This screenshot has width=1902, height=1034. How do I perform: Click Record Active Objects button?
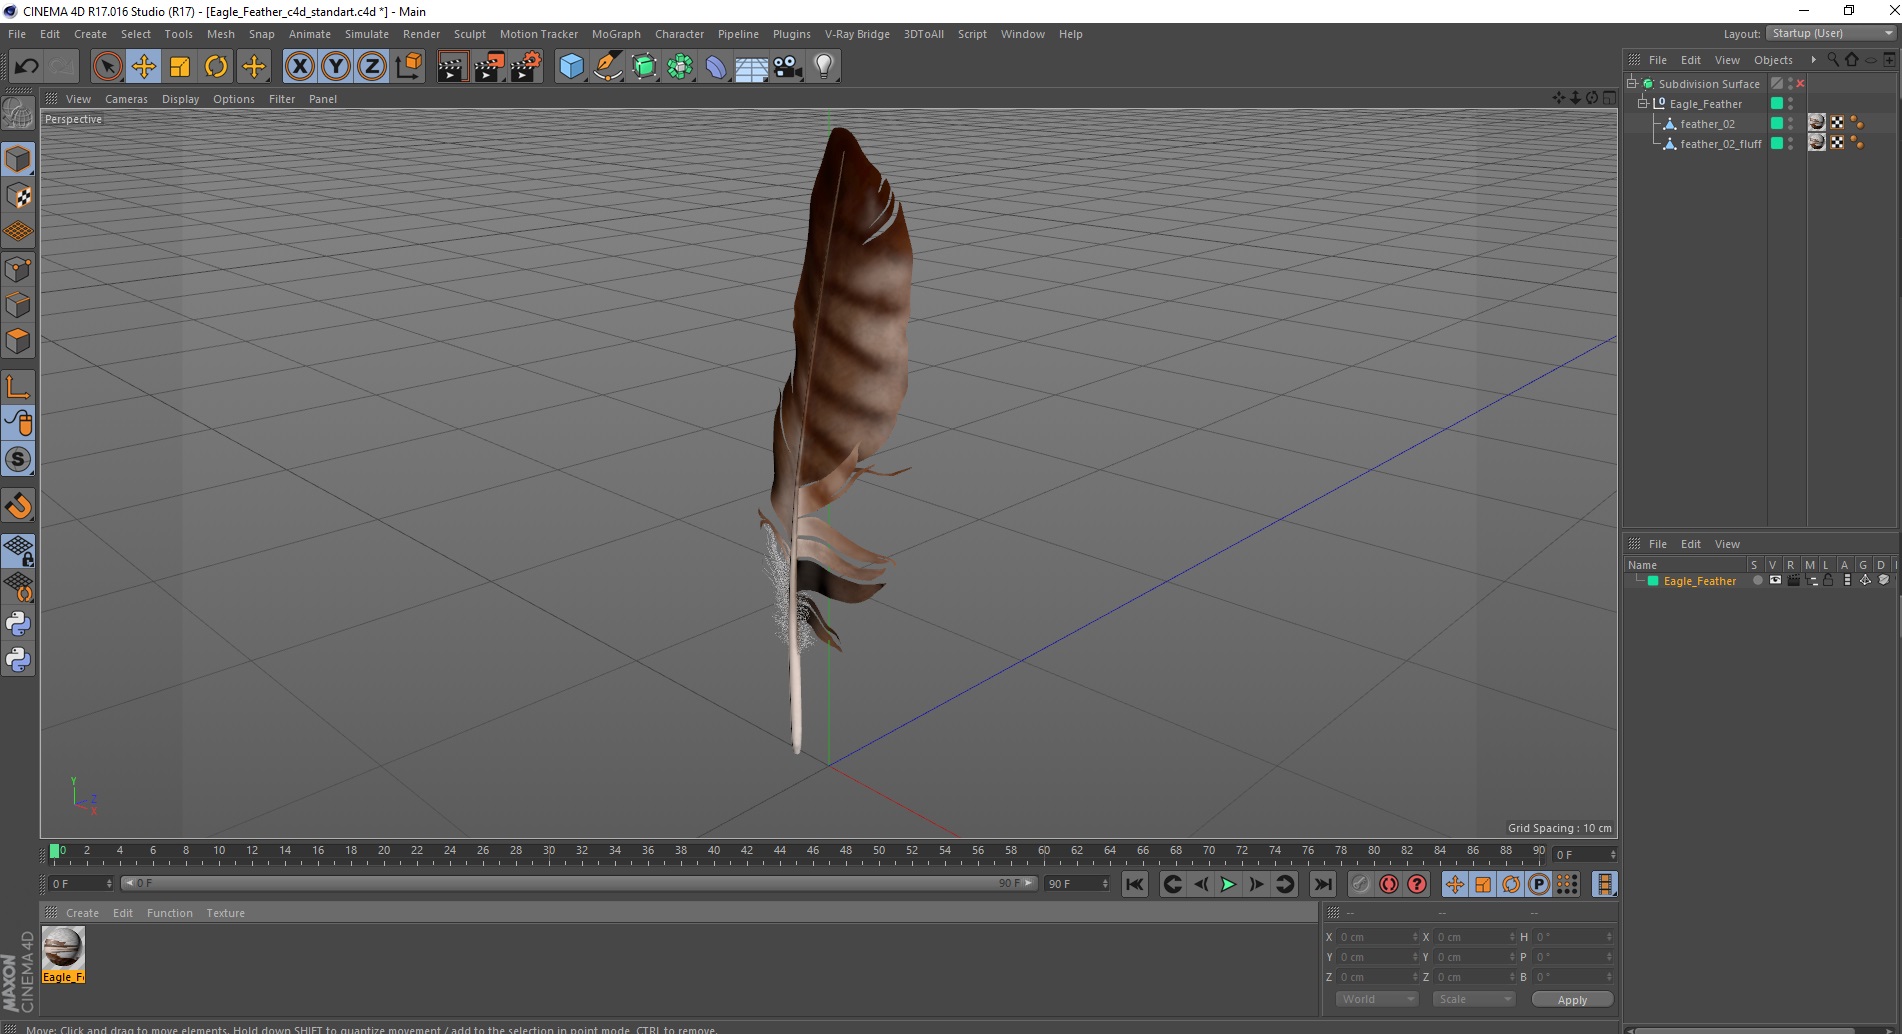tap(1360, 884)
